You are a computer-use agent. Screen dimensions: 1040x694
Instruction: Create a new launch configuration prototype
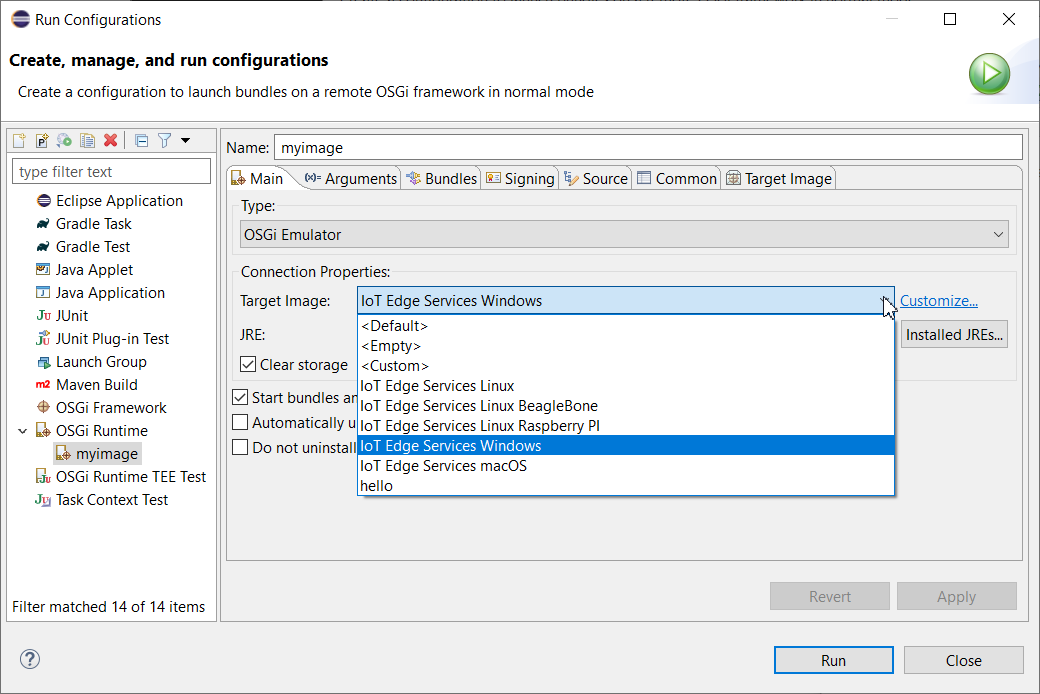click(42, 140)
